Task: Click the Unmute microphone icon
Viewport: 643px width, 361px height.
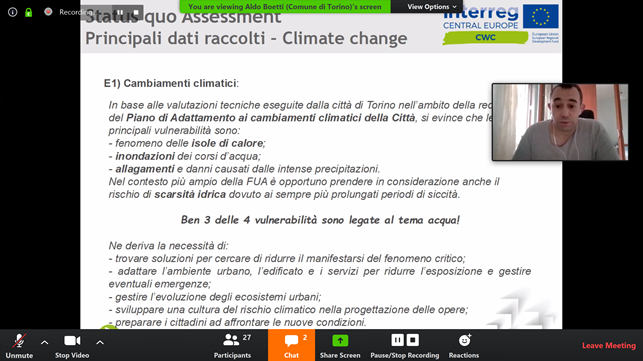Action: click(x=19, y=341)
